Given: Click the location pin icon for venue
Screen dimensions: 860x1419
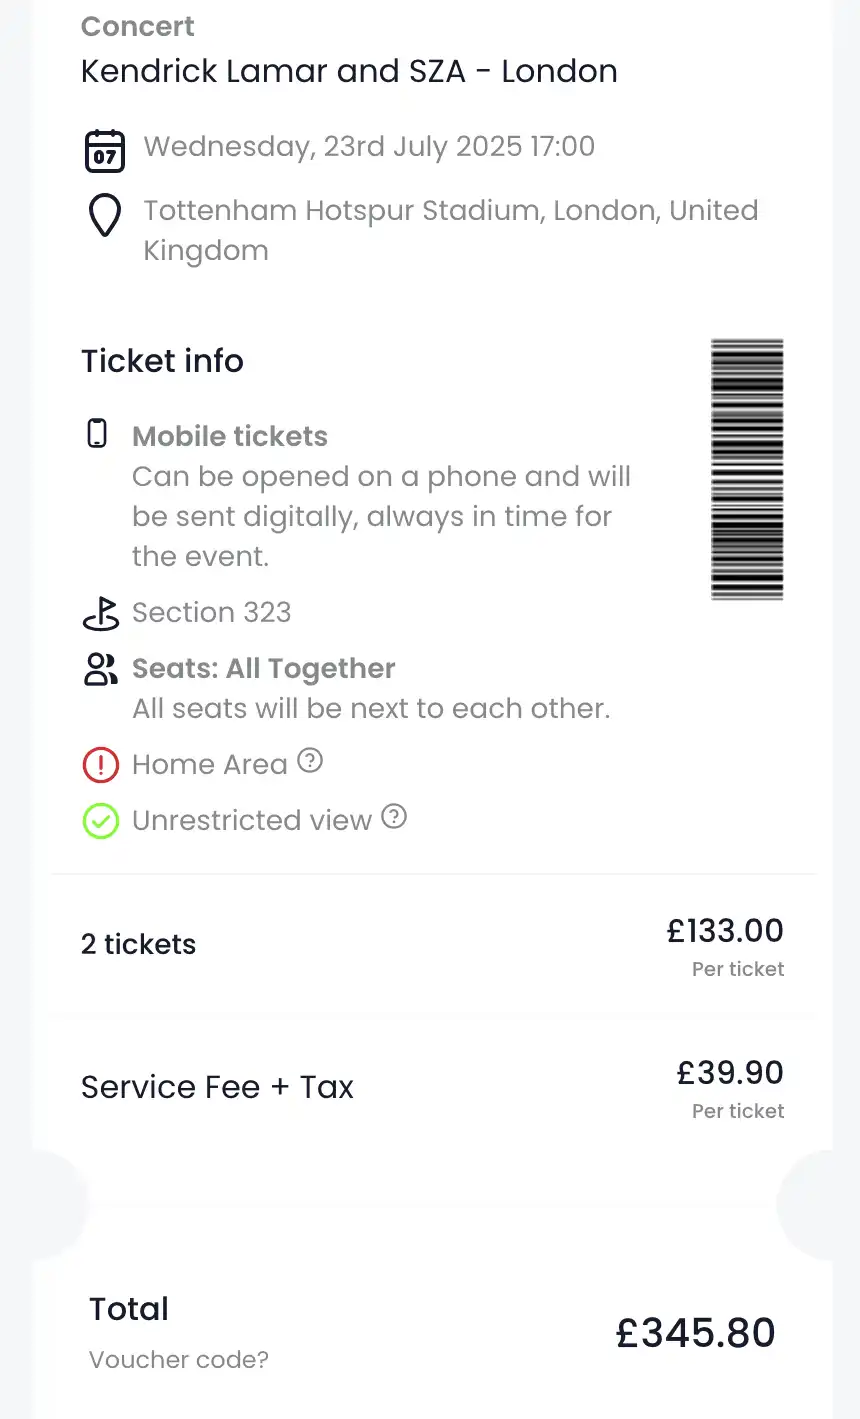Looking at the screenshot, I should coord(104,214).
